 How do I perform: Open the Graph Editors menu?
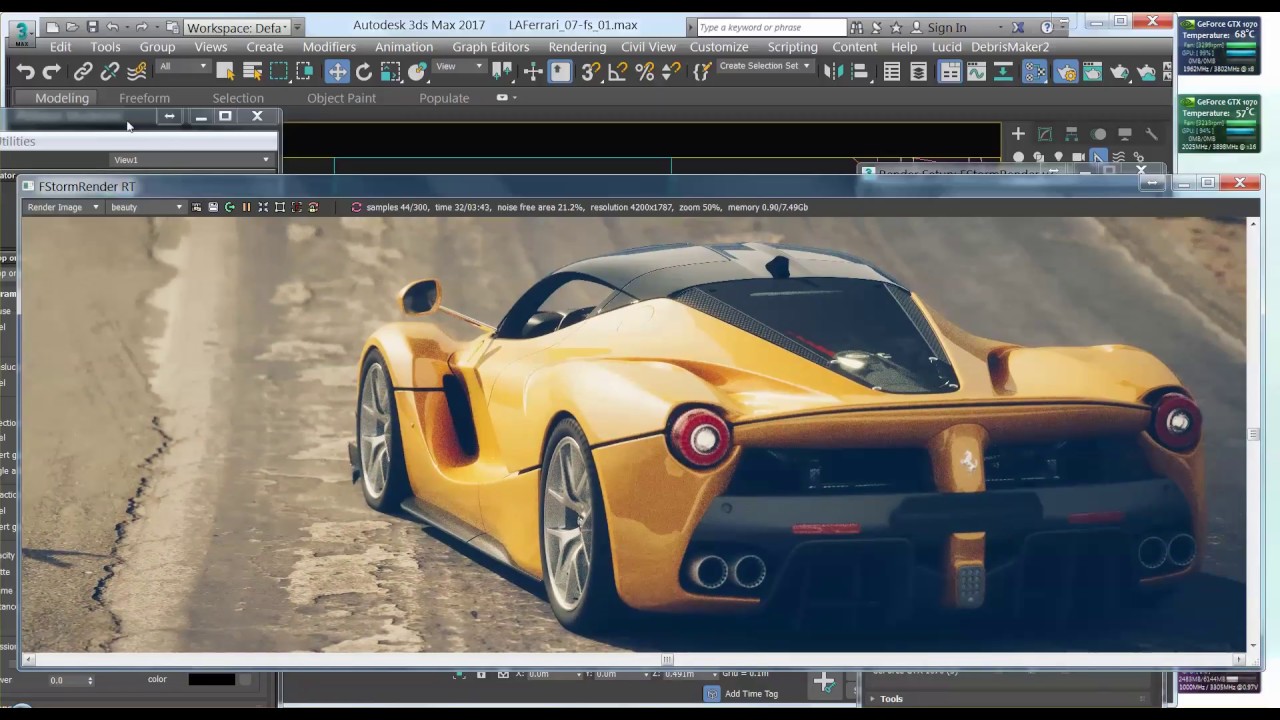[490, 47]
